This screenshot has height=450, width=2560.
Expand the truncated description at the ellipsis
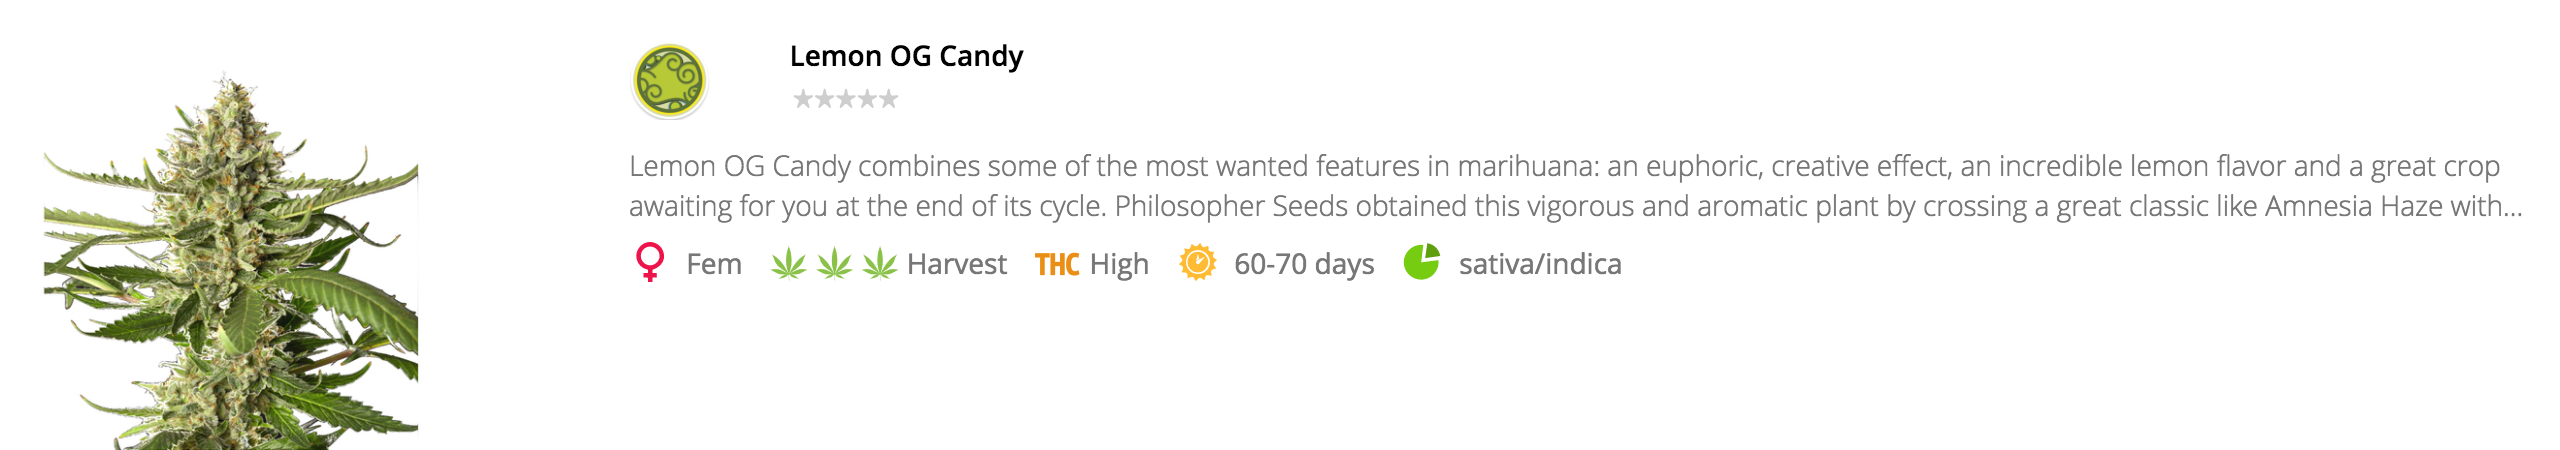click(x=2510, y=207)
